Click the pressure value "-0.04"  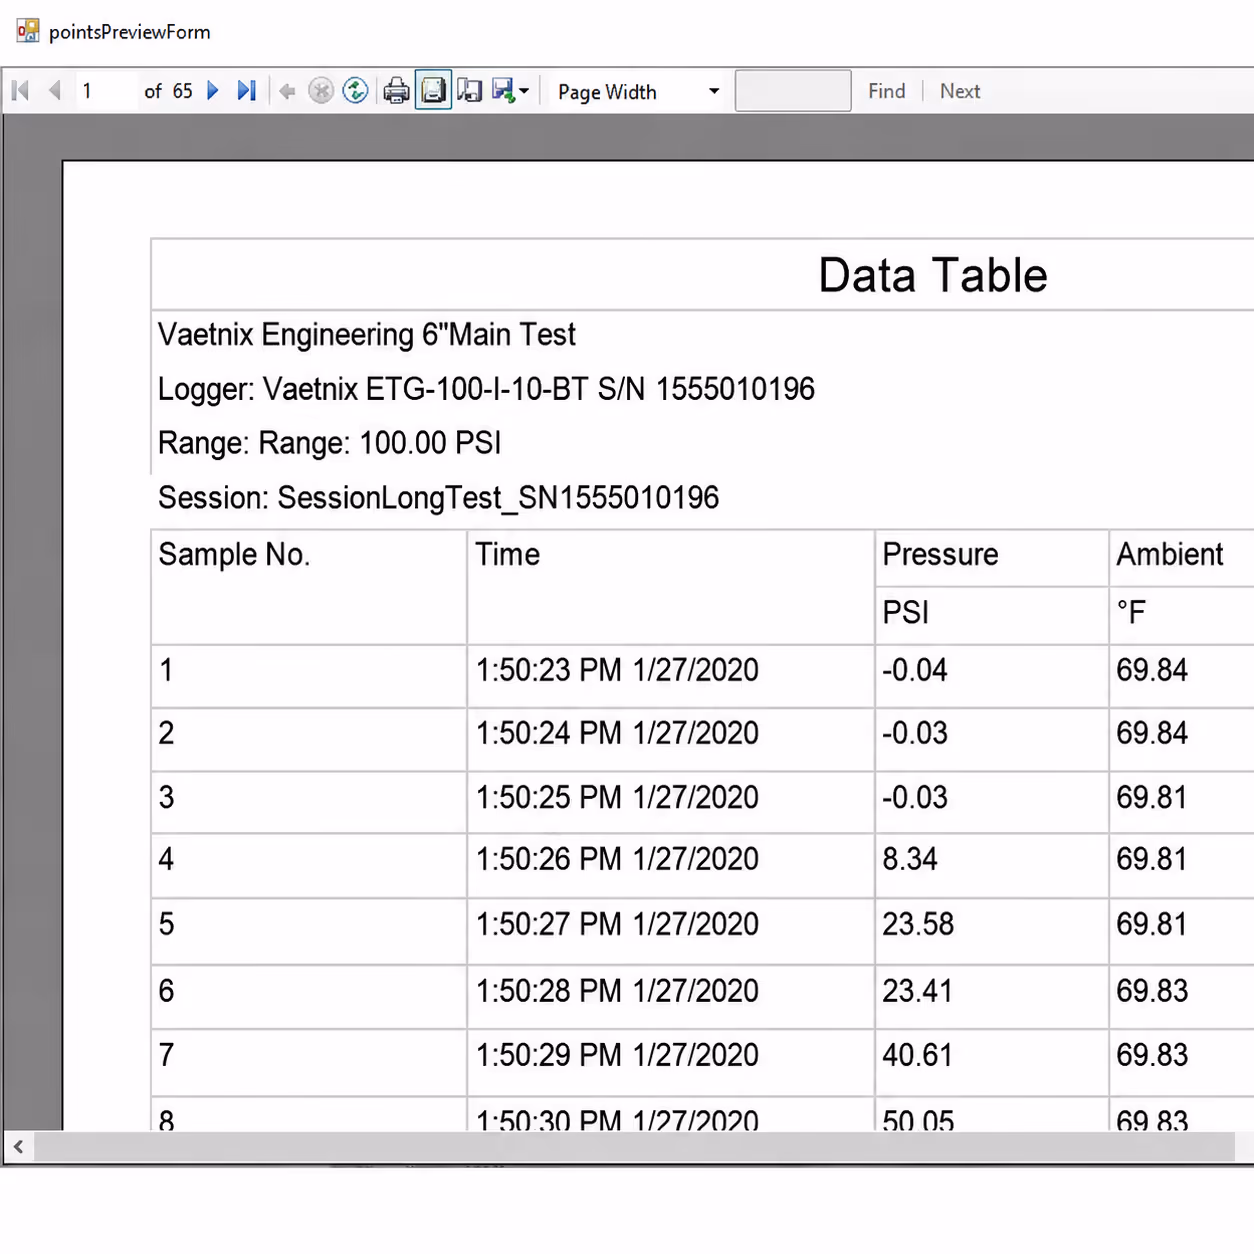click(914, 670)
